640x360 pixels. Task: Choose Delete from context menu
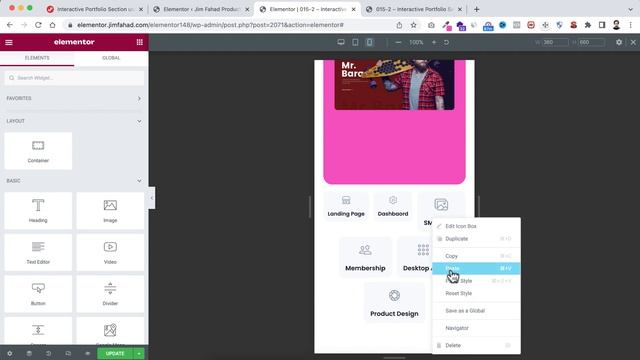coord(476,345)
